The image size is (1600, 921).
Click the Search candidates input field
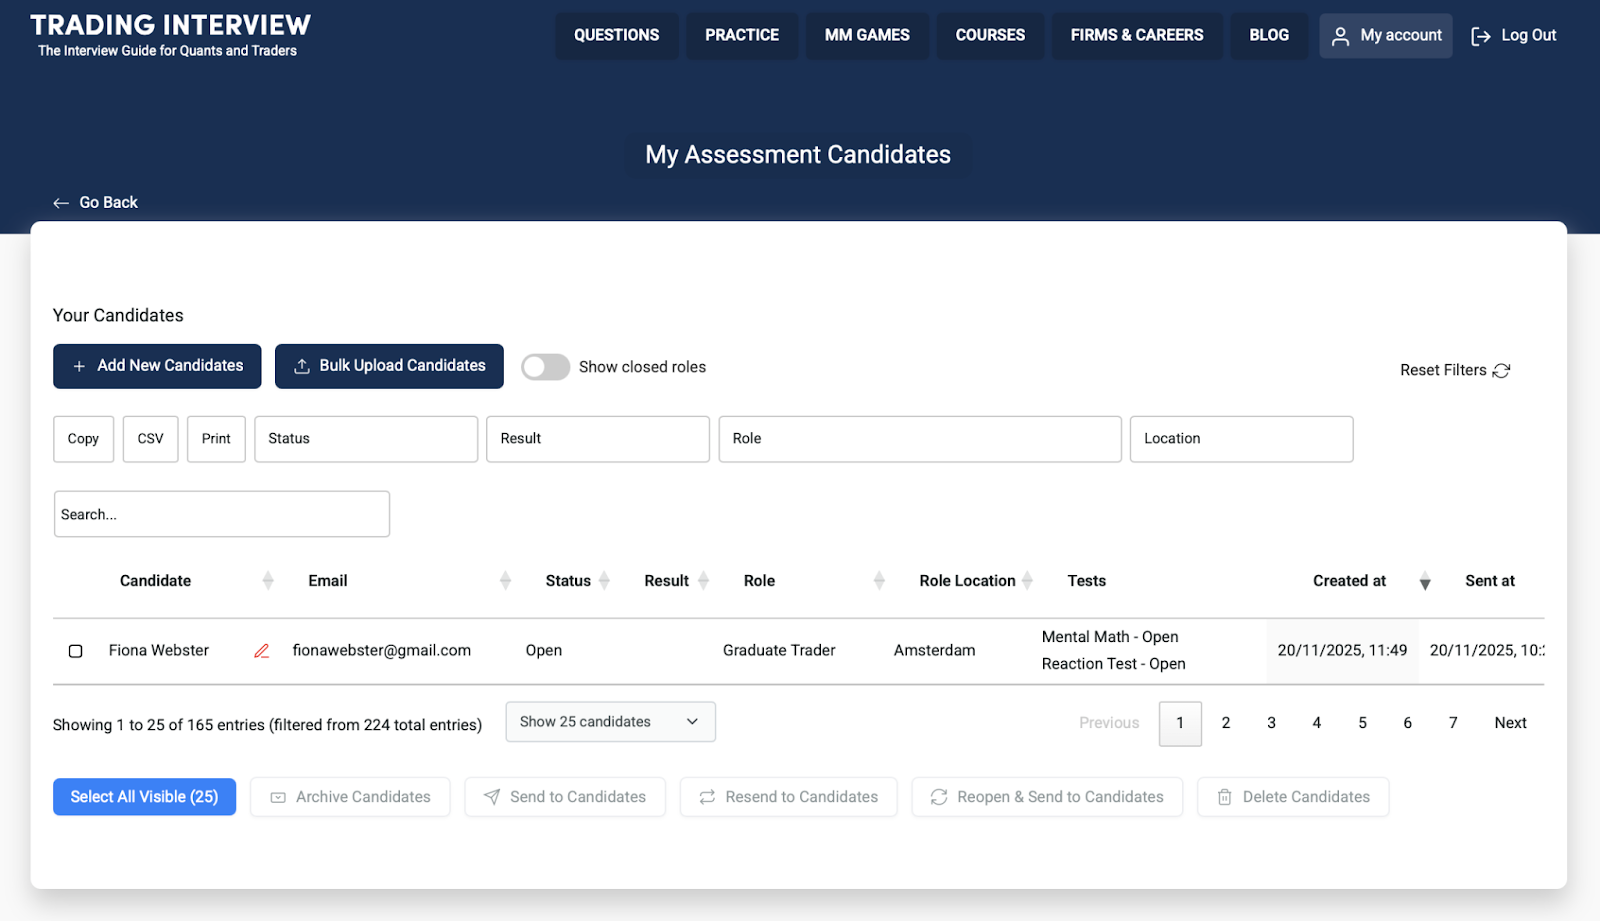222,514
